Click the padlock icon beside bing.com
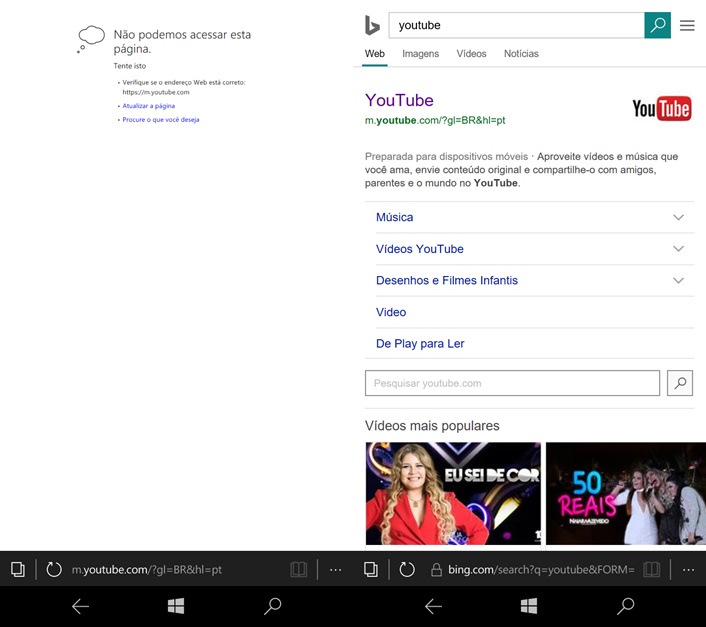 coord(436,570)
